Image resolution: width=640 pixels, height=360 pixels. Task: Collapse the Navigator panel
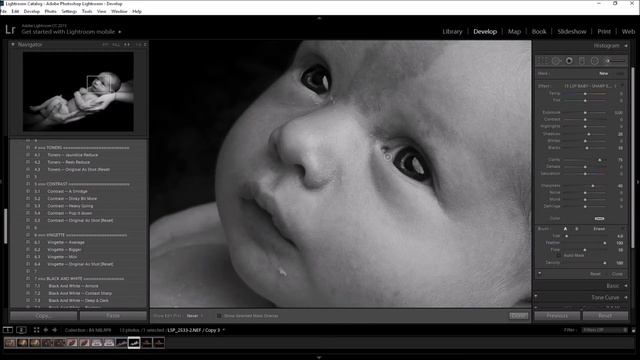pyautogui.click(x=13, y=44)
